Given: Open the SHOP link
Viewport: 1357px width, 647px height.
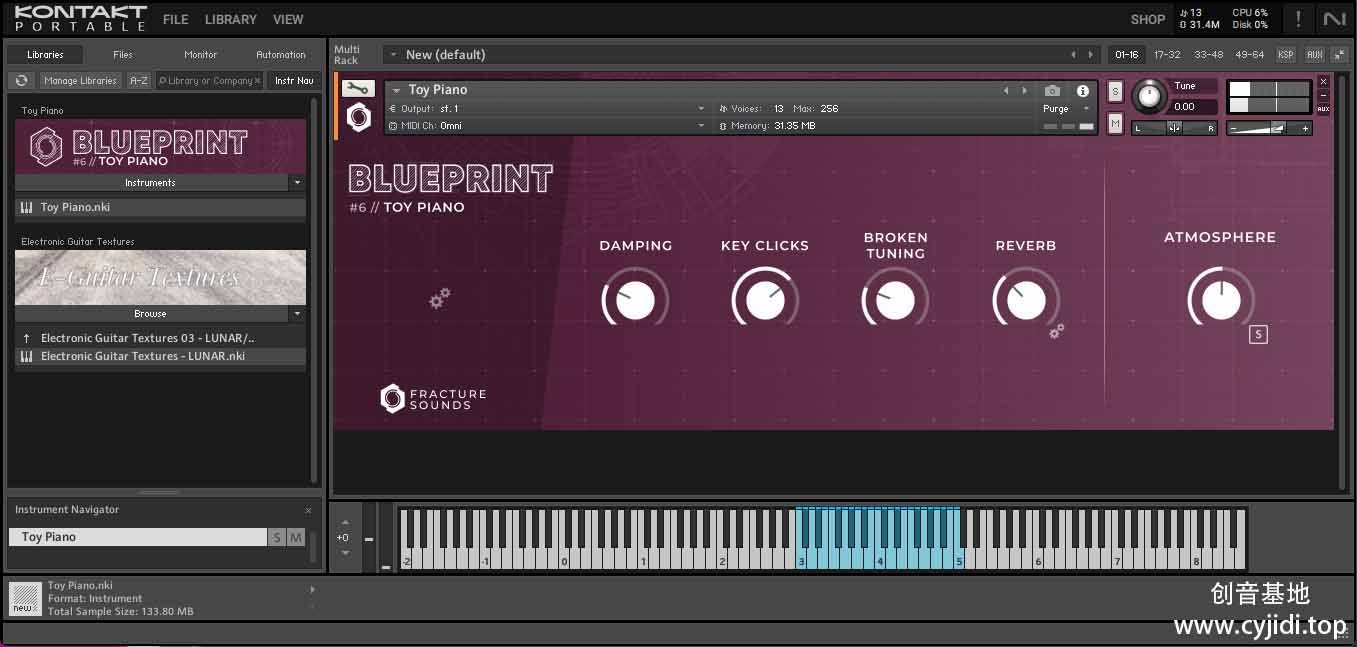Looking at the screenshot, I should coord(1148,19).
